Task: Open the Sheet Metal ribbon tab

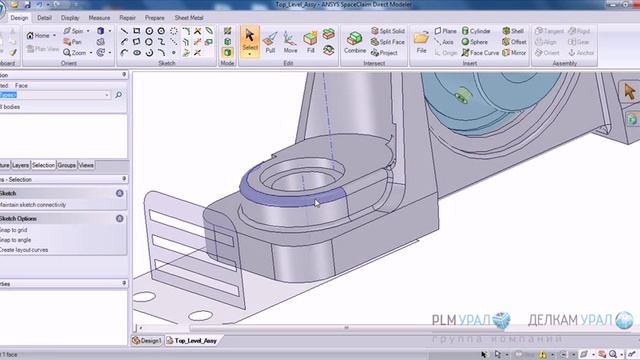Action: point(189,18)
